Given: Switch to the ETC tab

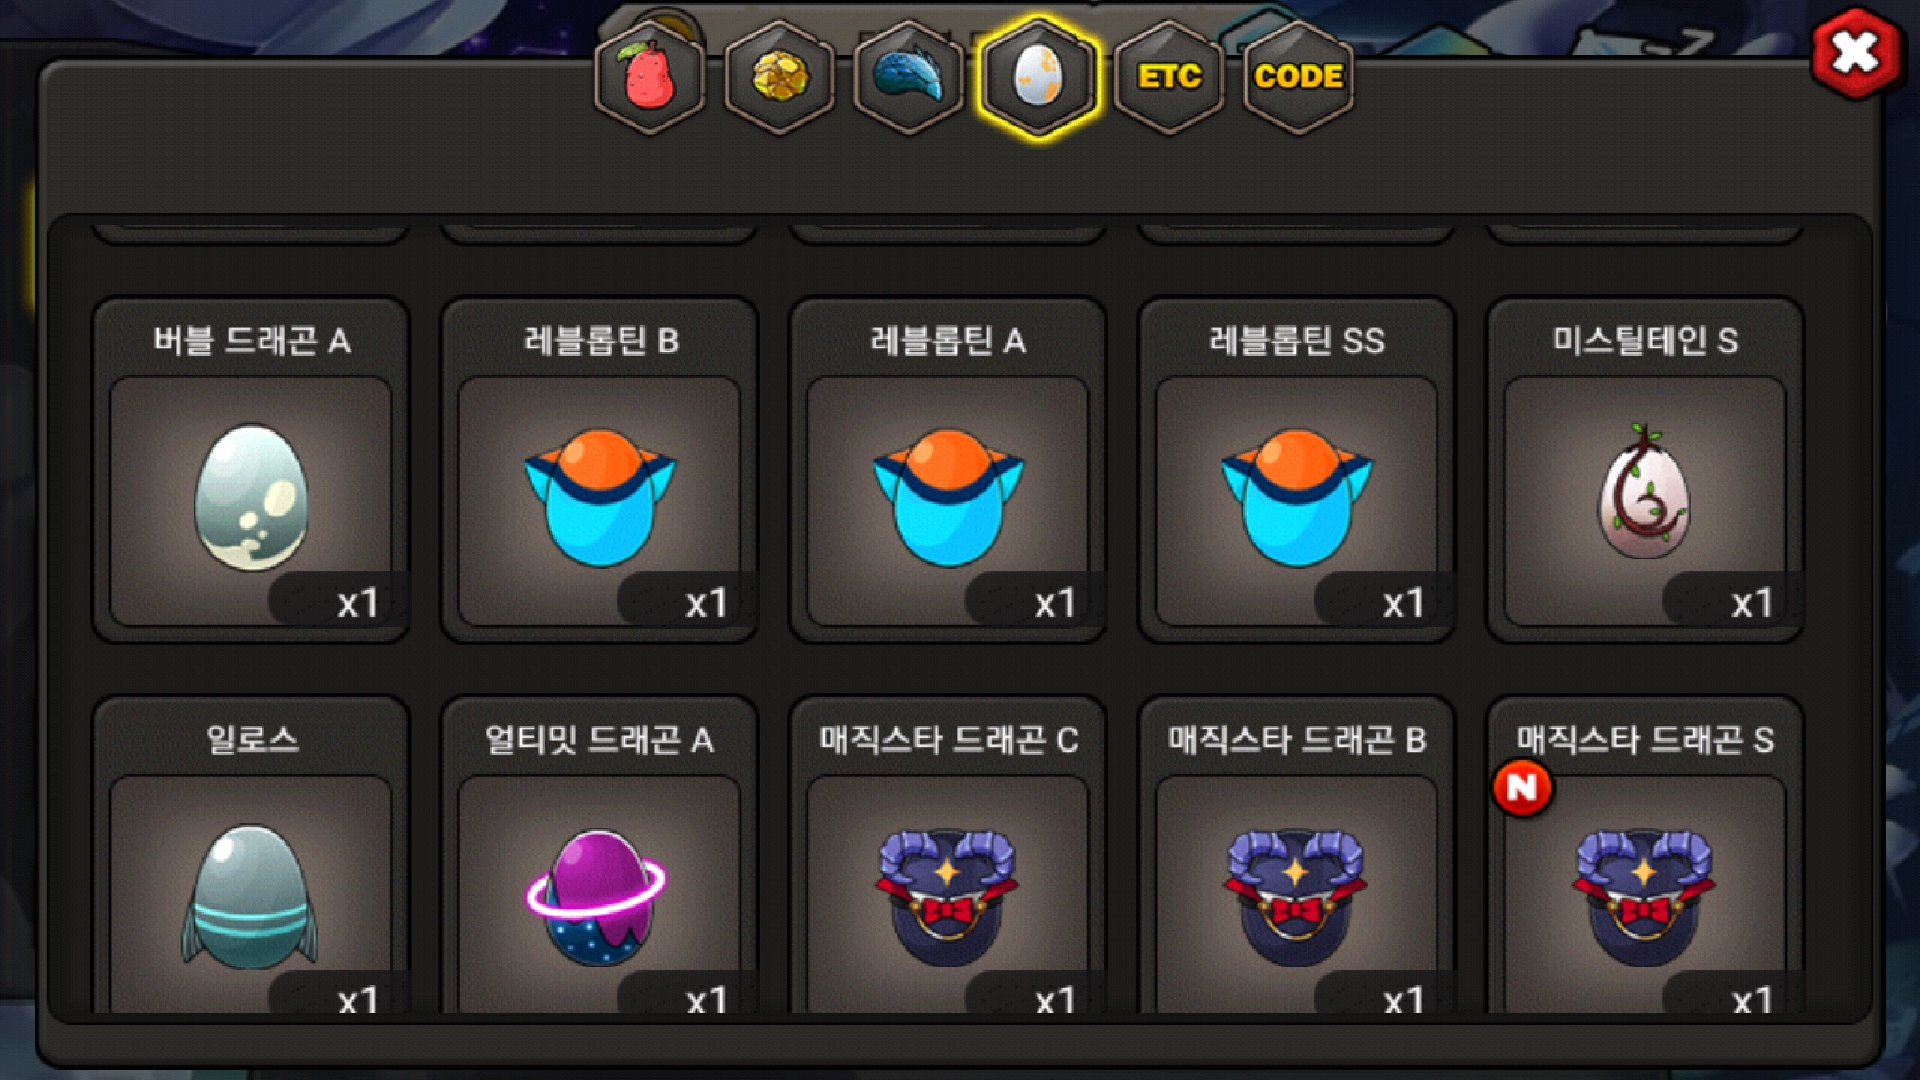Looking at the screenshot, I should click(1169, 77).
